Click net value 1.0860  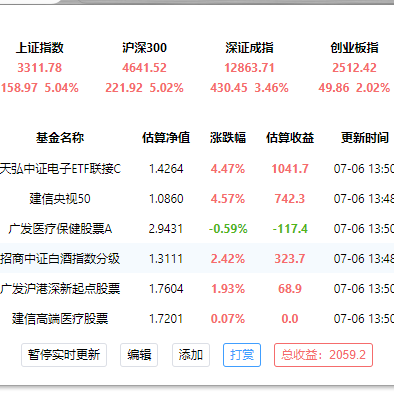pyautogui.click(x=166, y=199)
